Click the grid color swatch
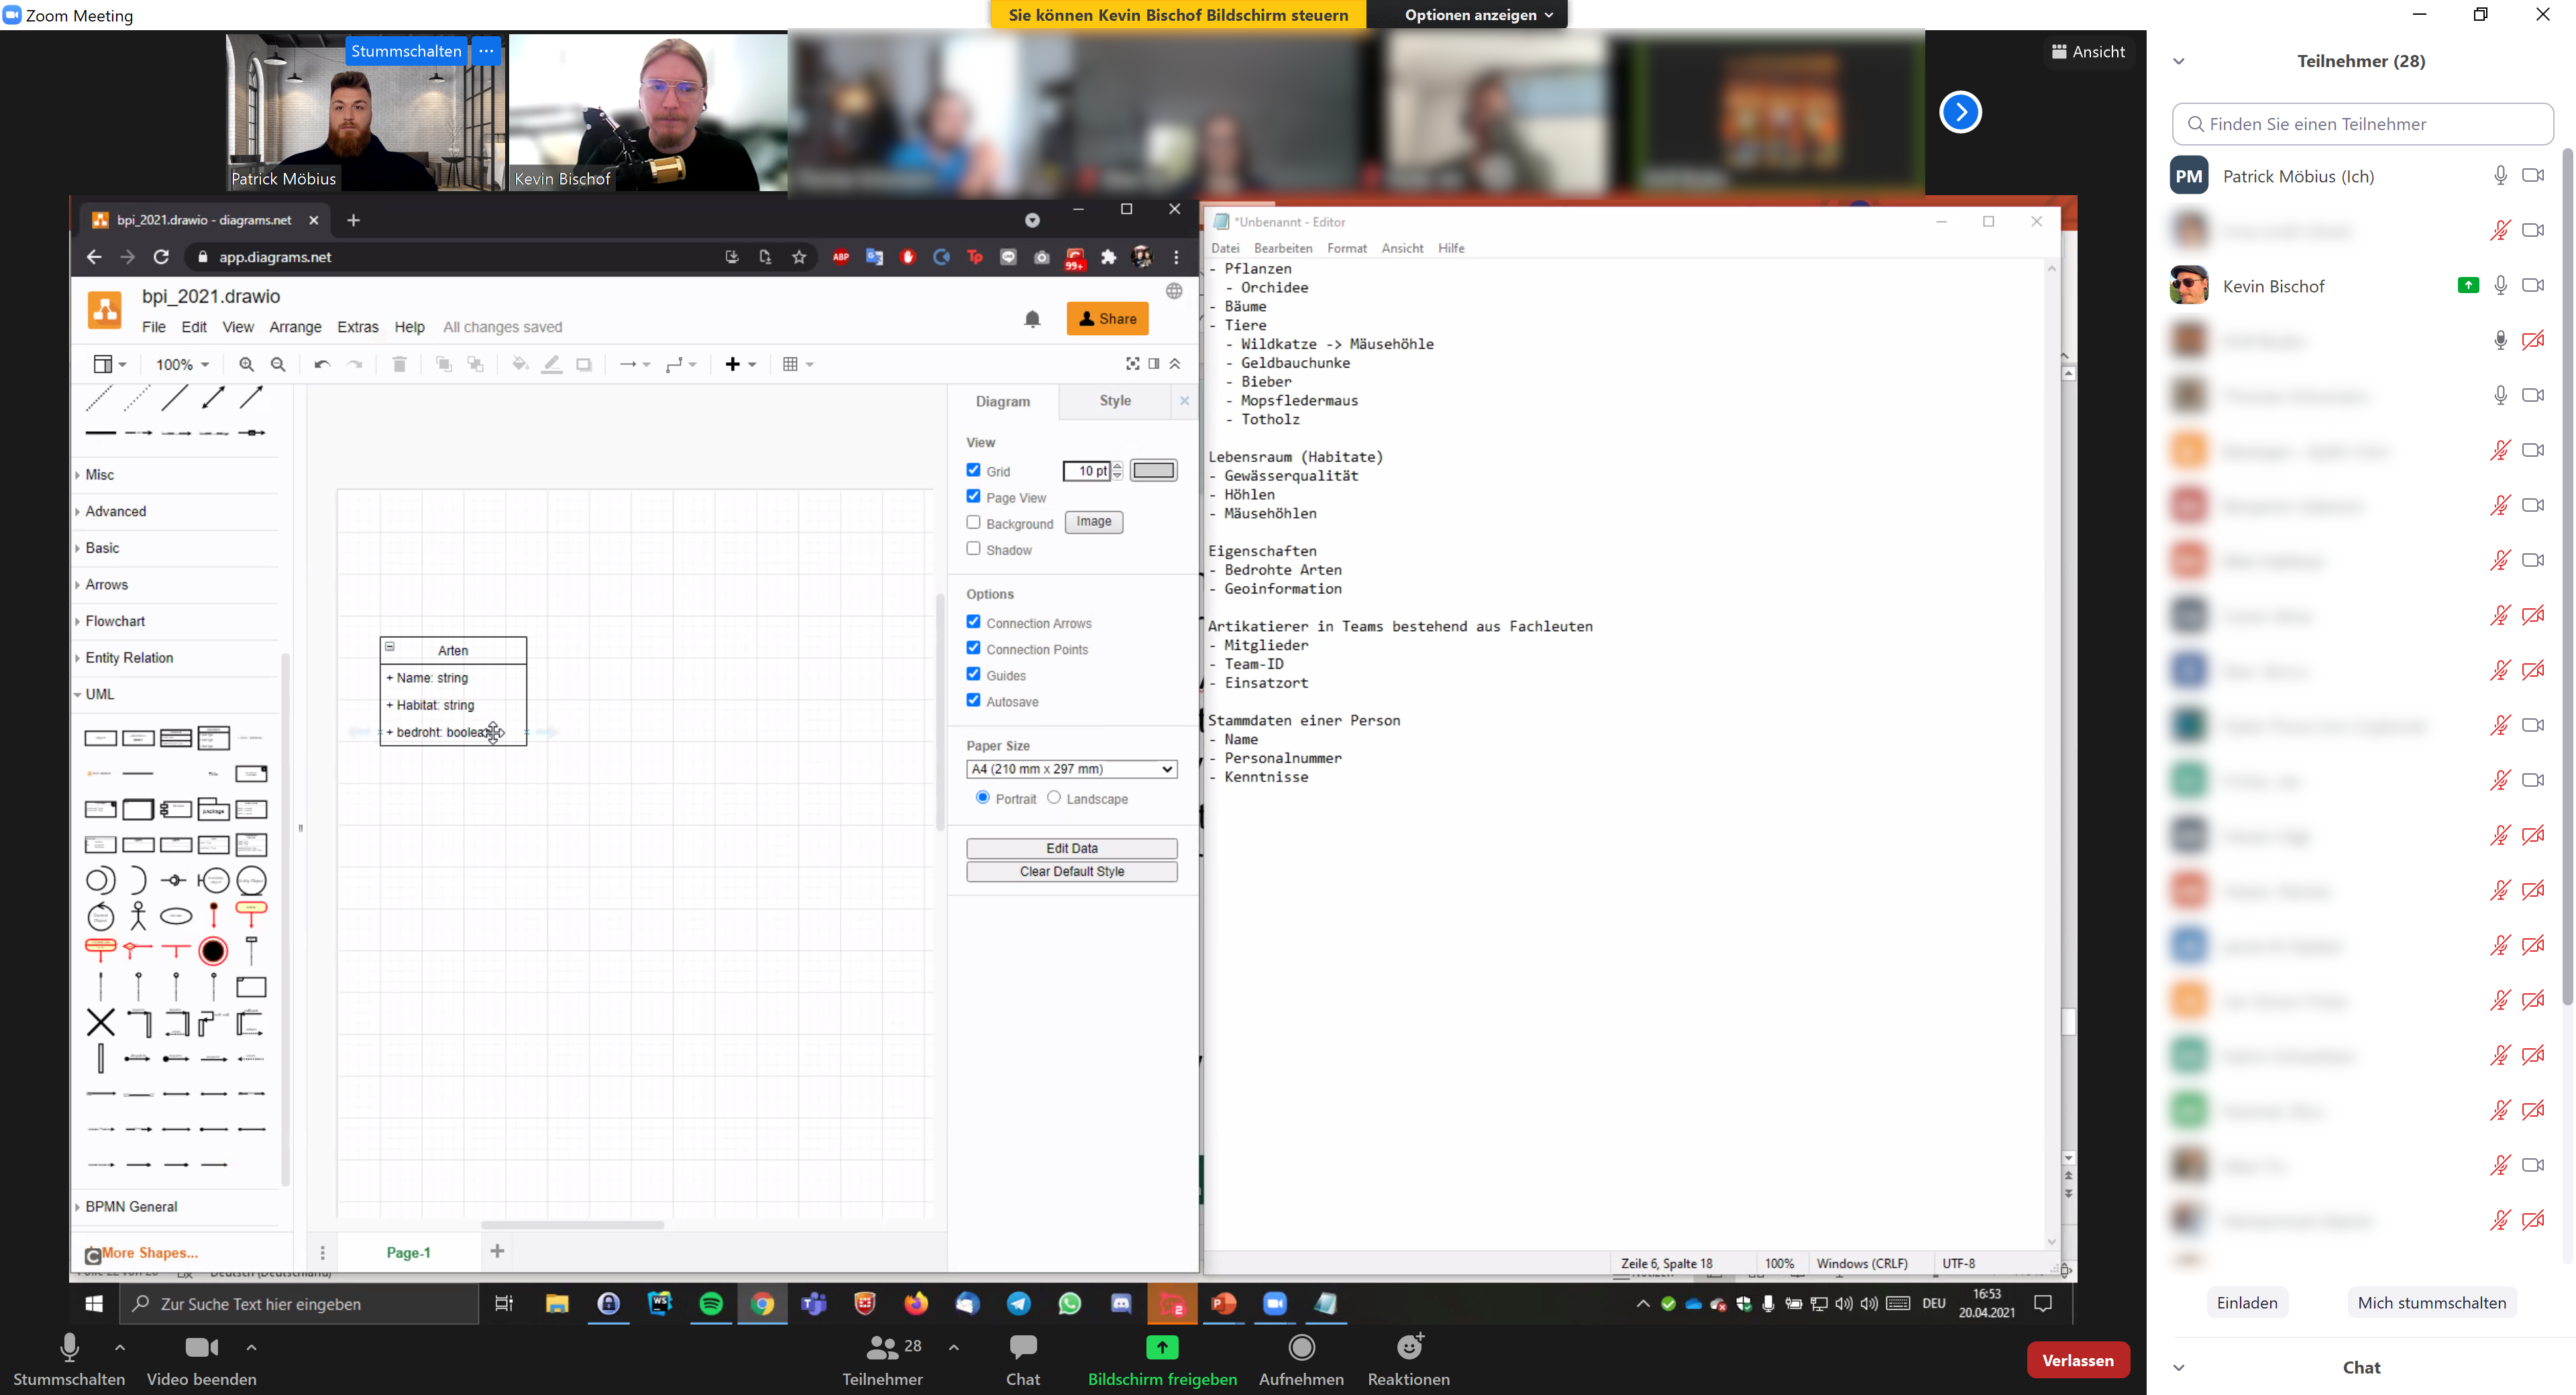The image size is (2576, 1395). pos(1153,470)
